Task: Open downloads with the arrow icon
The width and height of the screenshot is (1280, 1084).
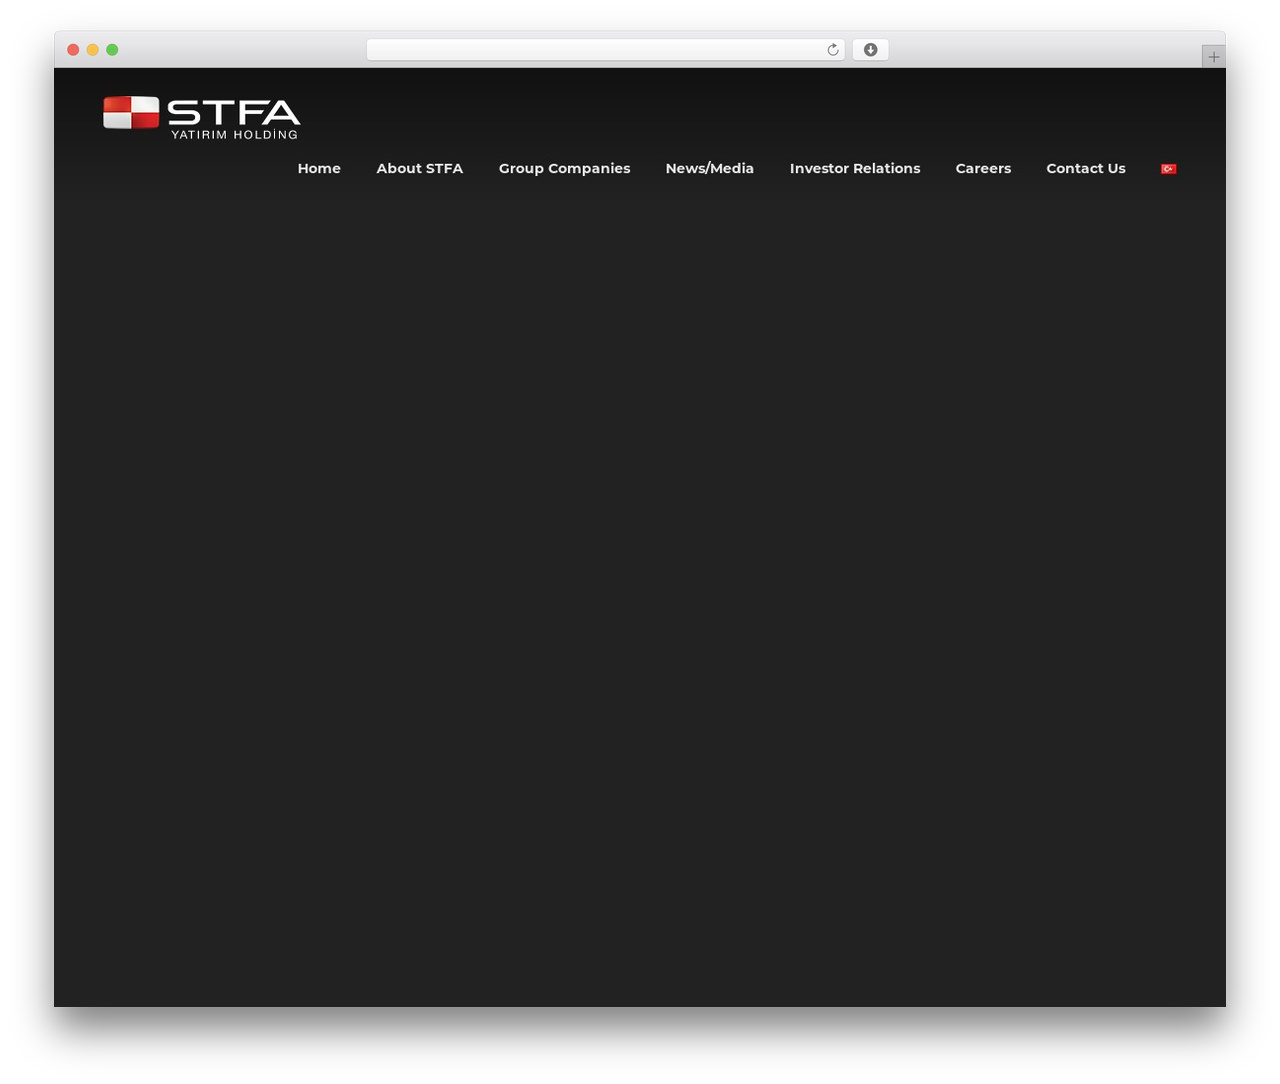Action: click(x=870, y=50)
